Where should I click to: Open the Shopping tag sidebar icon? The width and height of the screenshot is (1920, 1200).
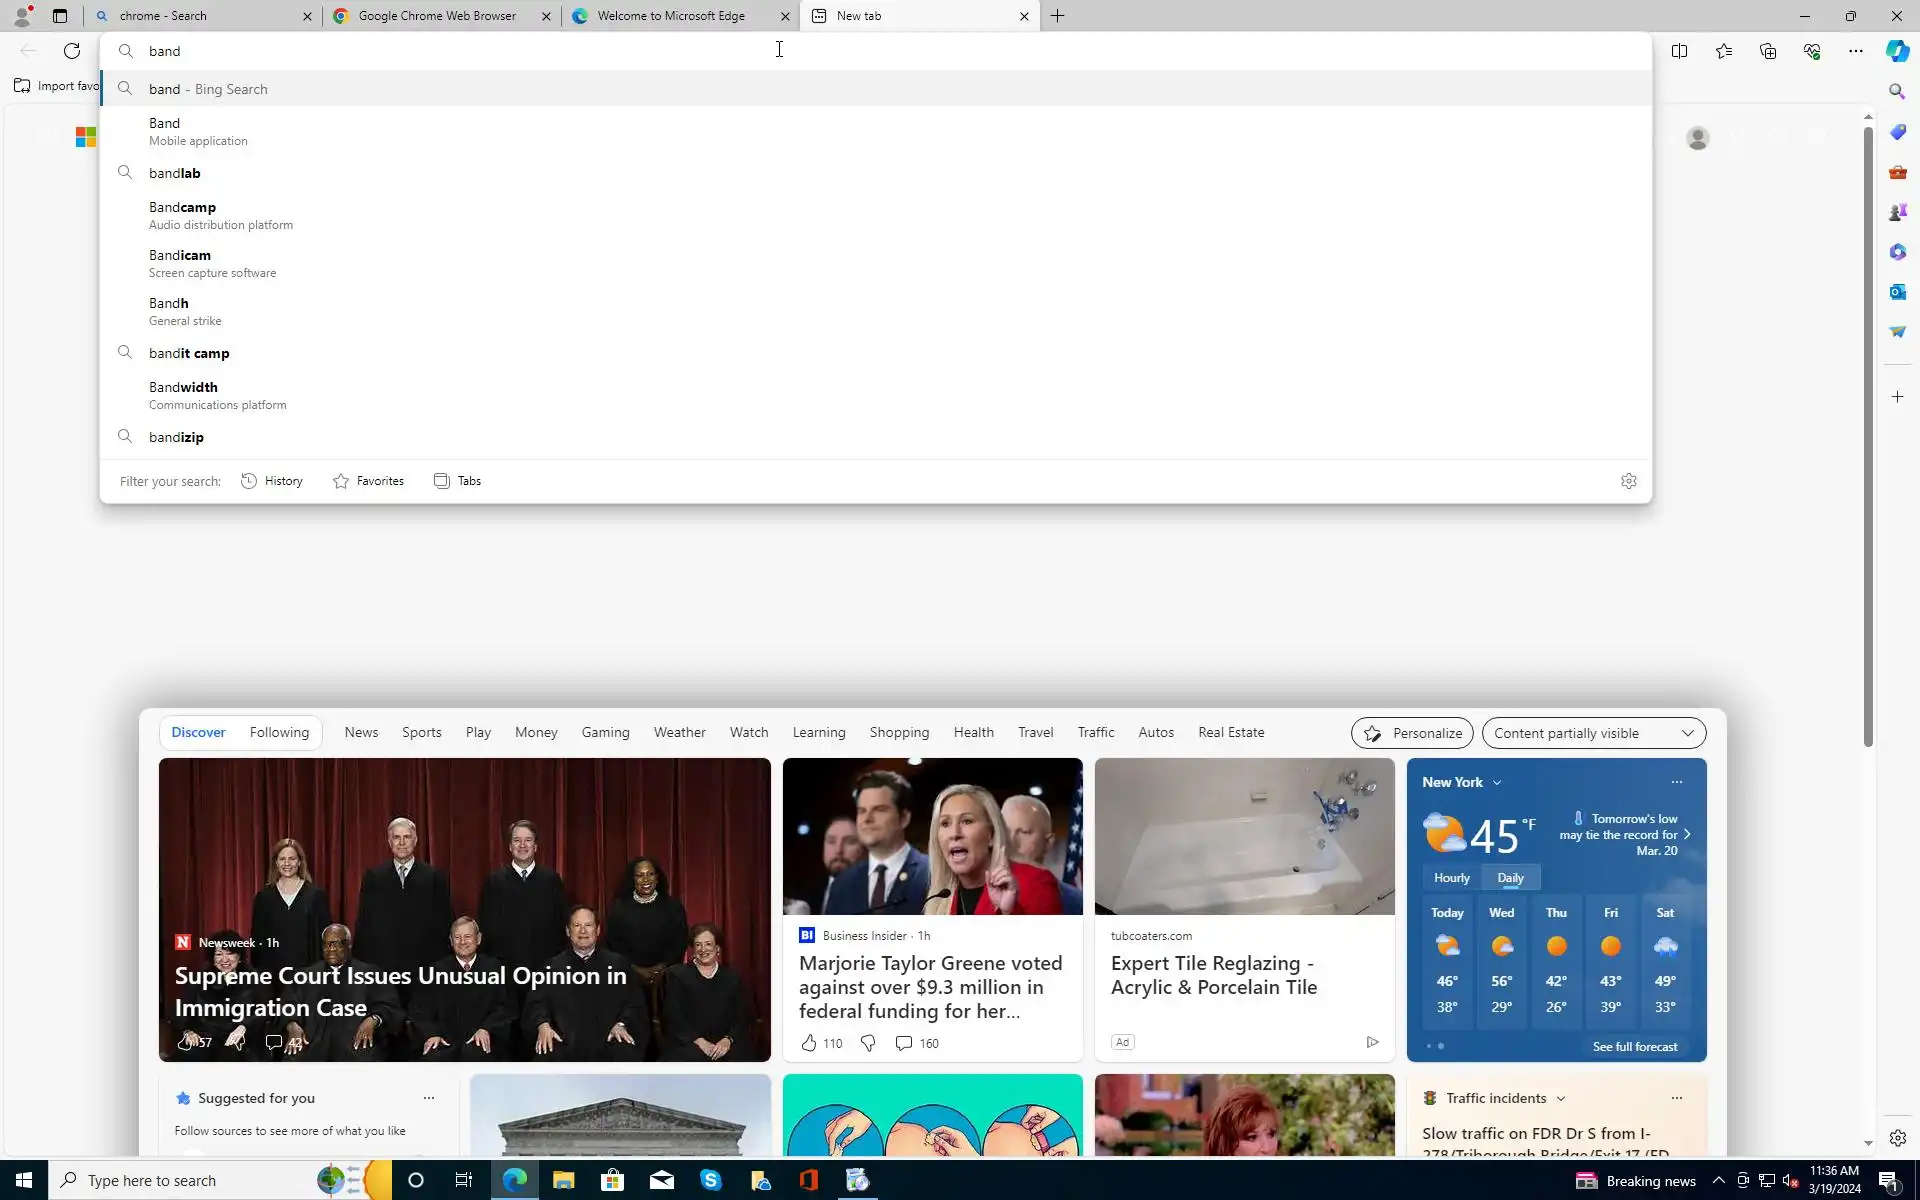pyautogui.click(x=1897, y=132)
